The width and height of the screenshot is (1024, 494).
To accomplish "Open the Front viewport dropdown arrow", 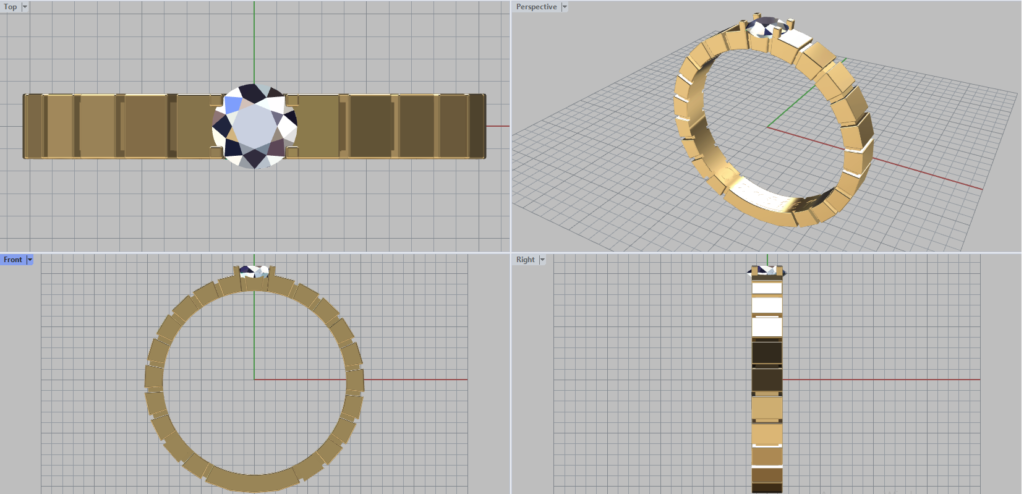I will pos(30,260).
